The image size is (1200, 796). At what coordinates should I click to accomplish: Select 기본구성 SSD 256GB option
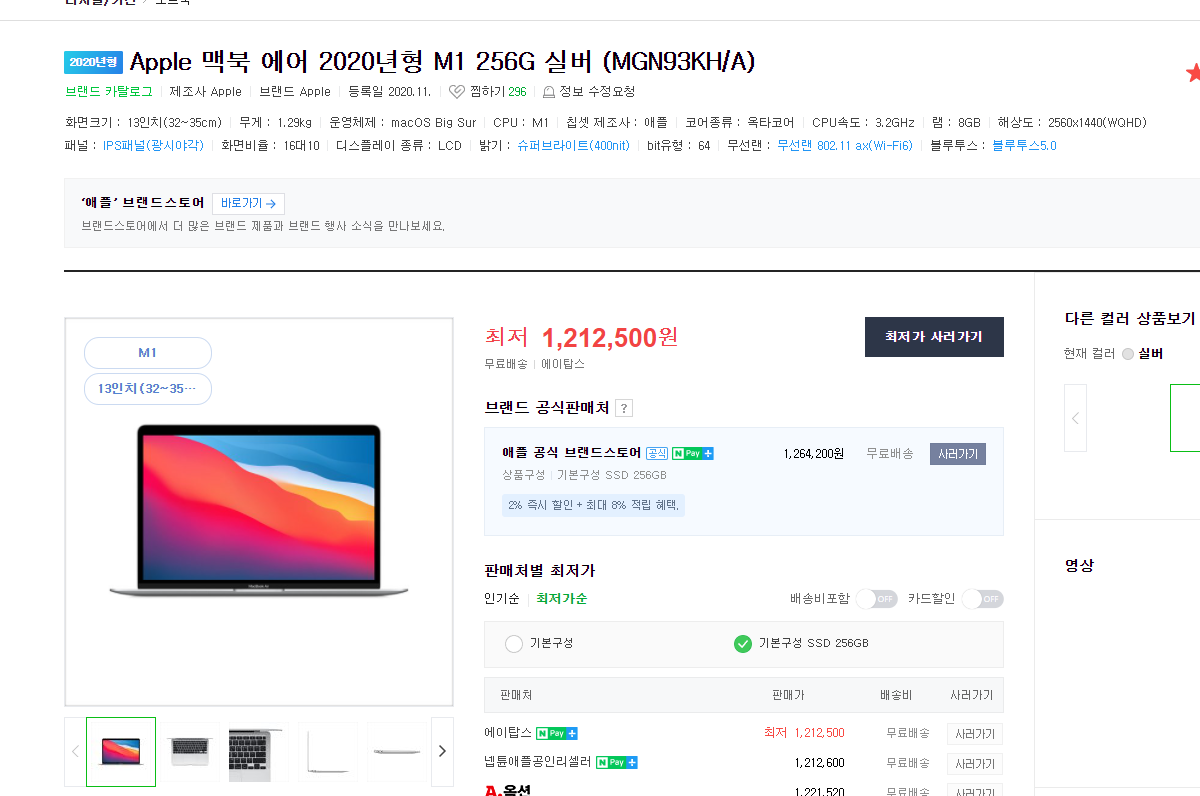[742, 644]
